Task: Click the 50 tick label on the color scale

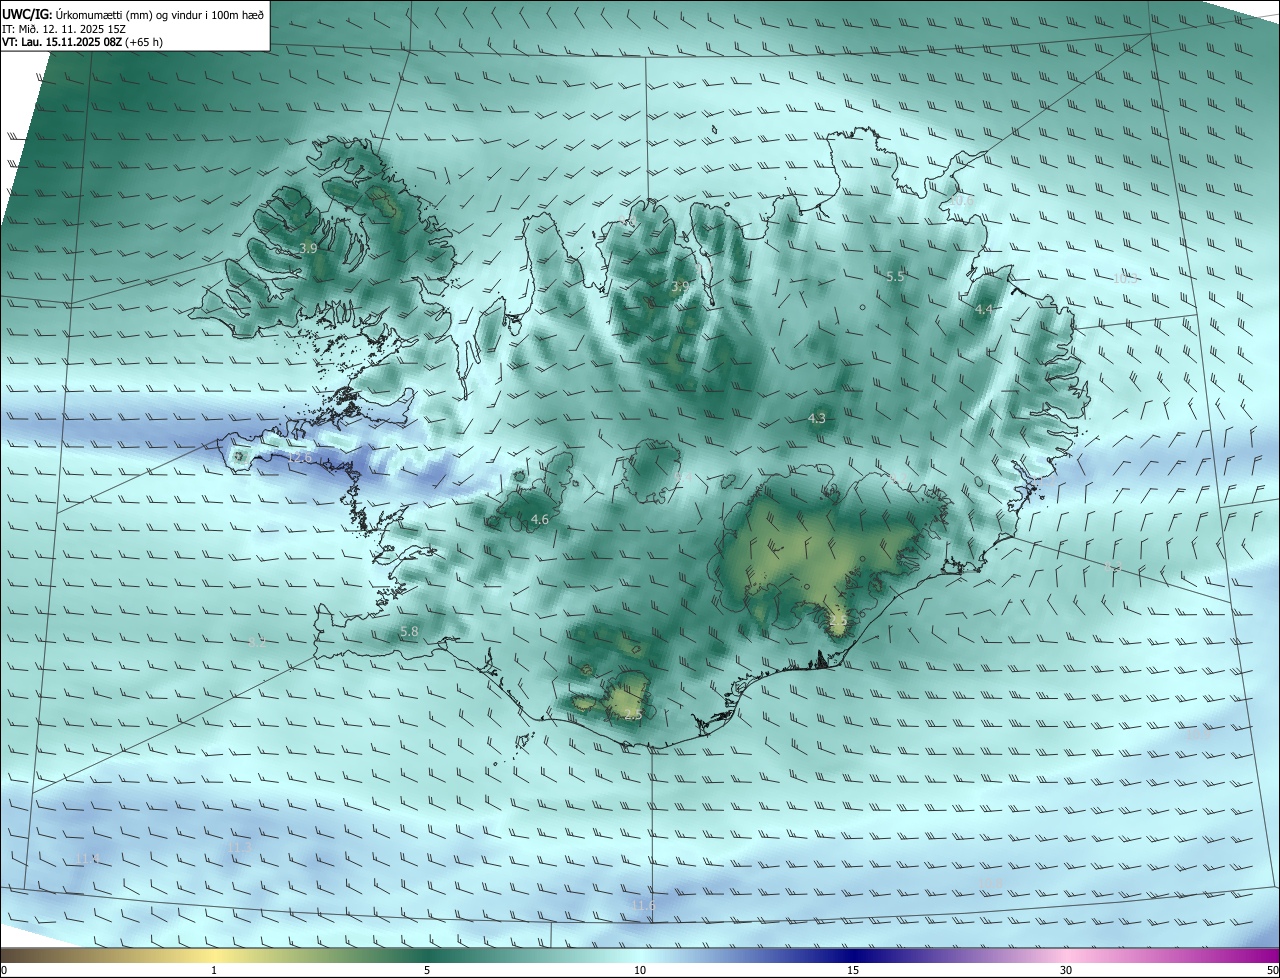Action: [x=1272, y=971]
